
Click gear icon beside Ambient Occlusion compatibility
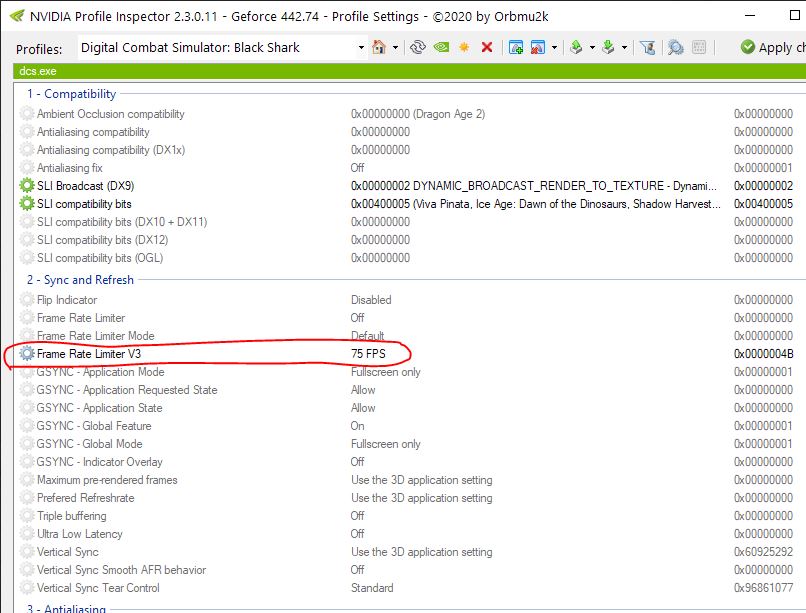pyautogui.click(x=27, y=114)
